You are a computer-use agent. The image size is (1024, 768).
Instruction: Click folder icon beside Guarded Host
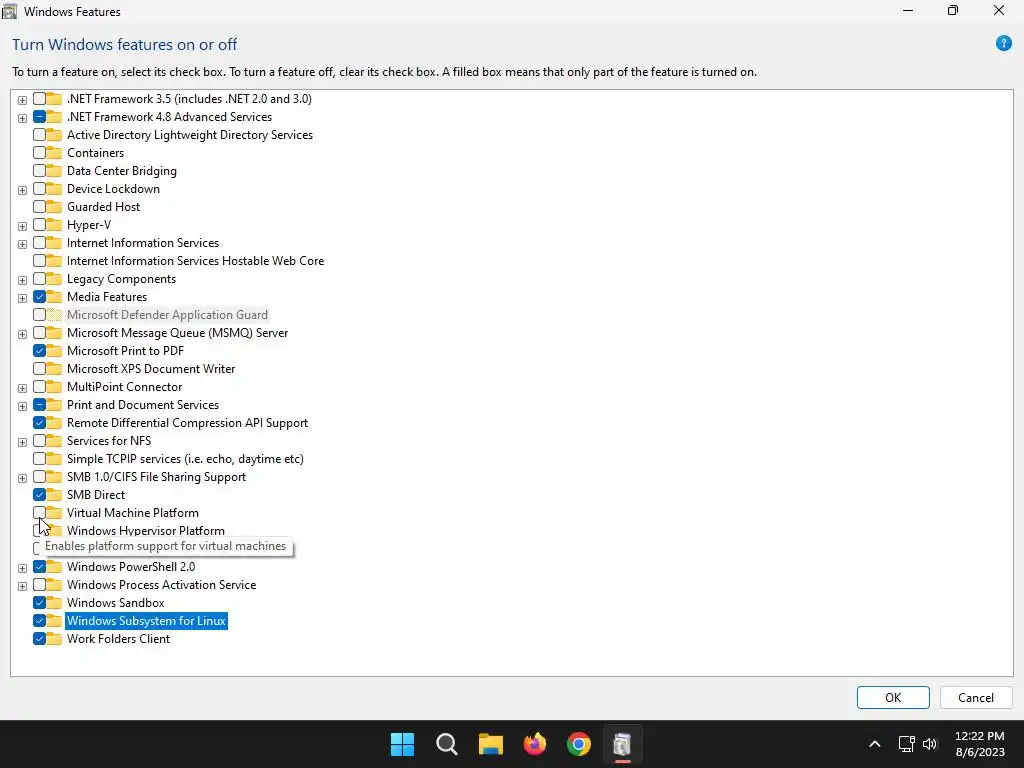[54, 207]
